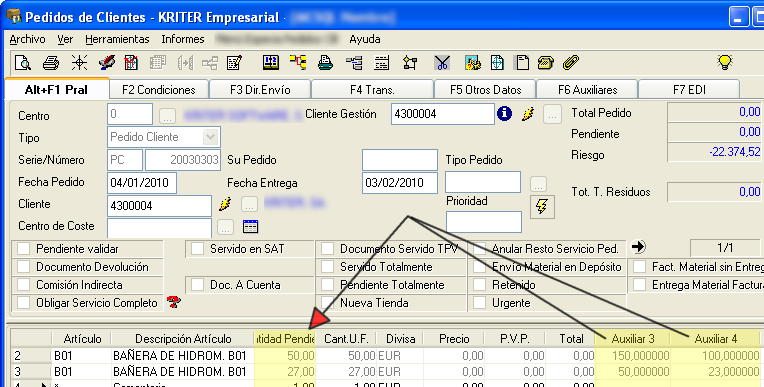Viewport: 764px width, 387px height.
Task: Open the Informes menu
Action: [x=183, y=39]
